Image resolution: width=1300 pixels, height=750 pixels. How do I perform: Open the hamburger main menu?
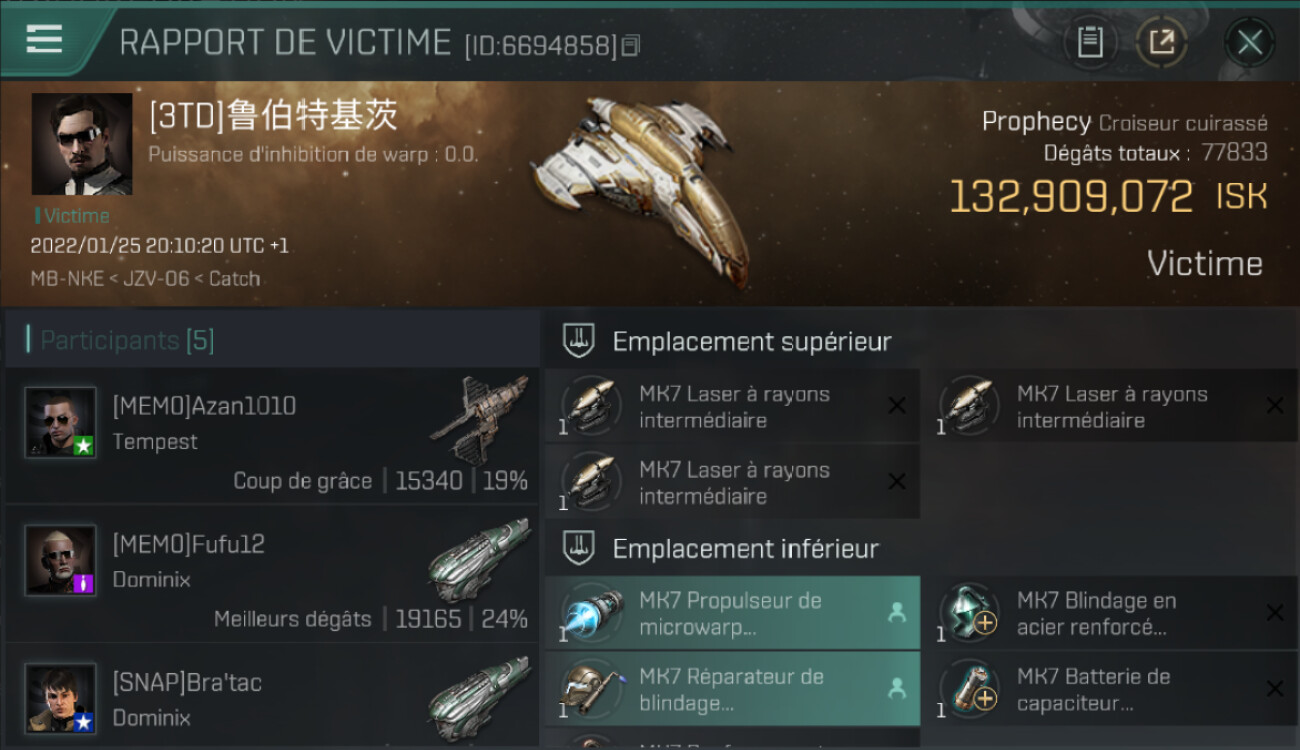tap(44, 39)
